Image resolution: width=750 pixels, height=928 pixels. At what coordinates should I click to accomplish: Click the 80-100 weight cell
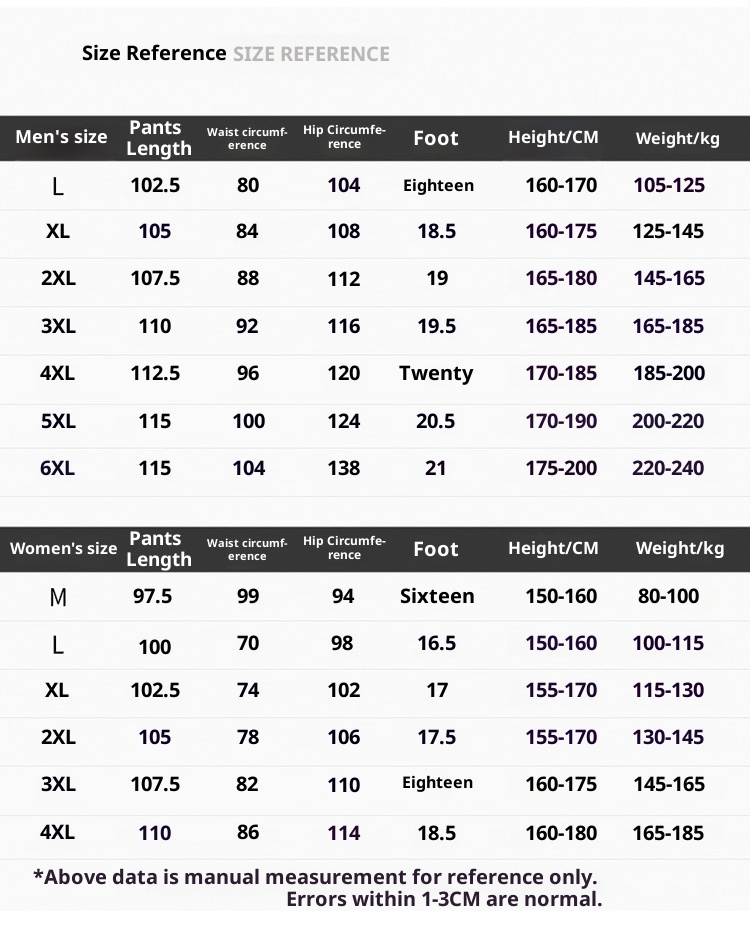coord(668,596)
